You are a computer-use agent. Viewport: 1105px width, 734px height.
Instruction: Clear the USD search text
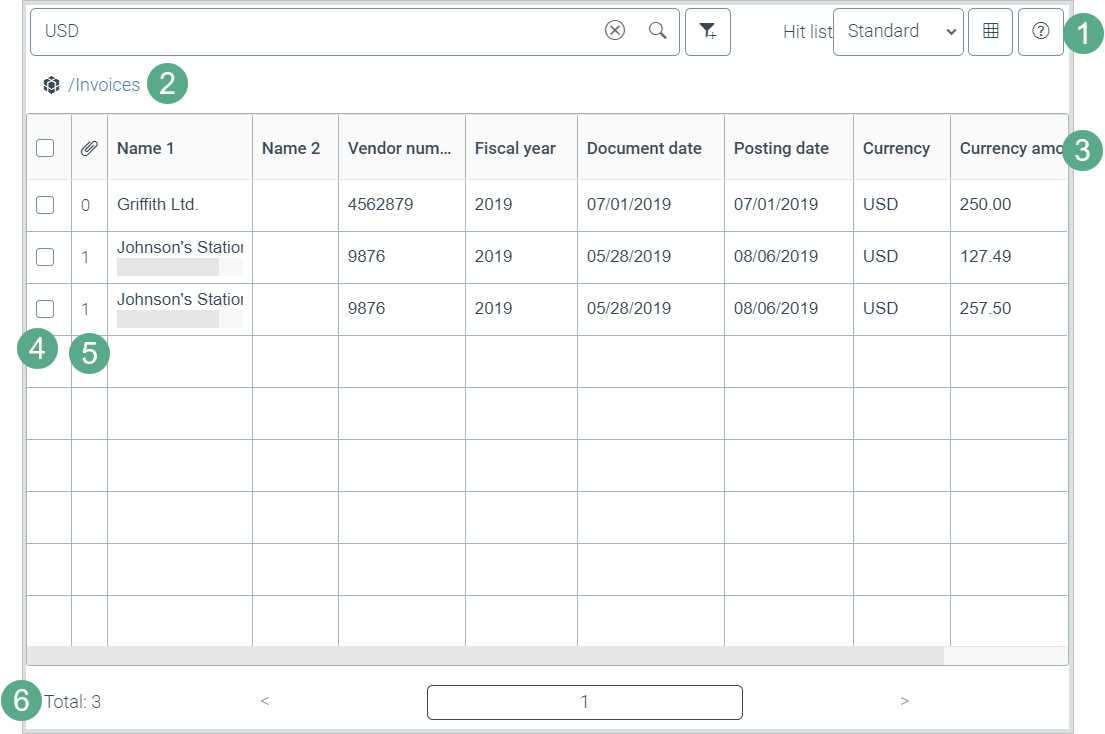point(615,31)
